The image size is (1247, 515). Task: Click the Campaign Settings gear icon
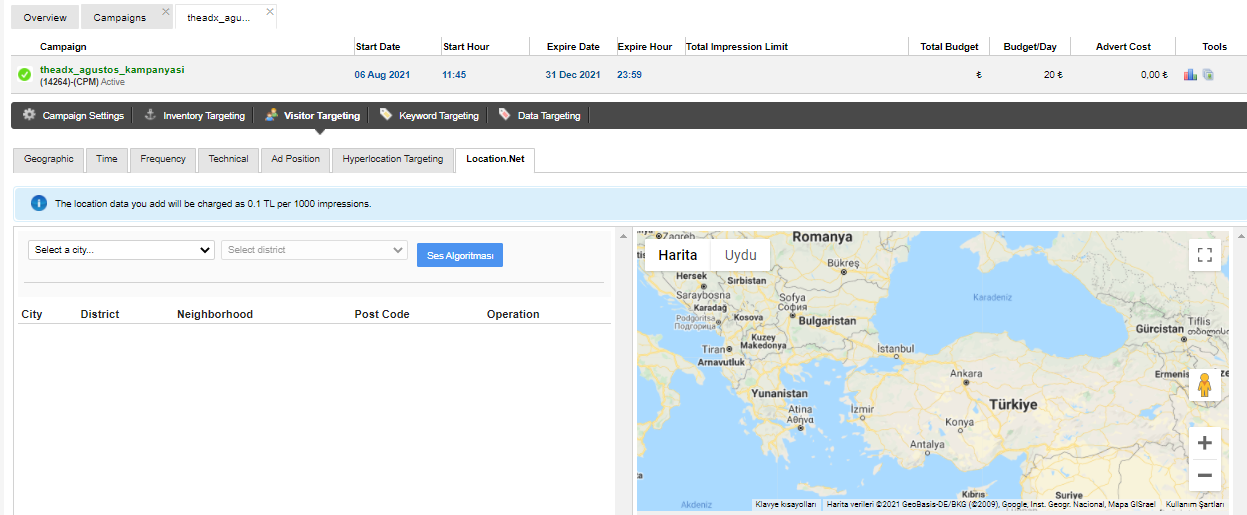click(29, 115)
